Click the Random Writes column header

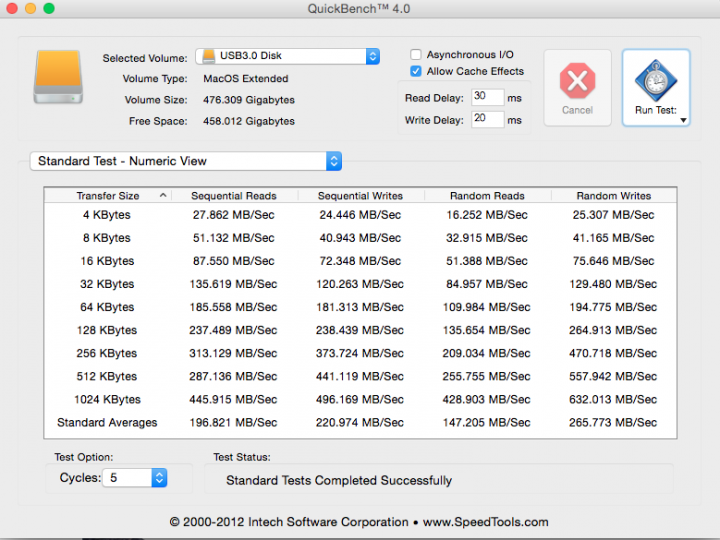613,196
